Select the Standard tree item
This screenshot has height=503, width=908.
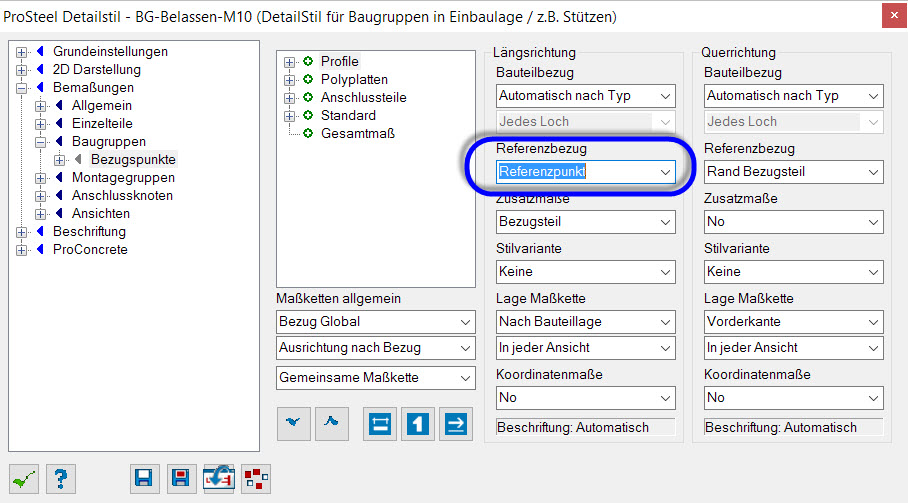pos(348,115)
